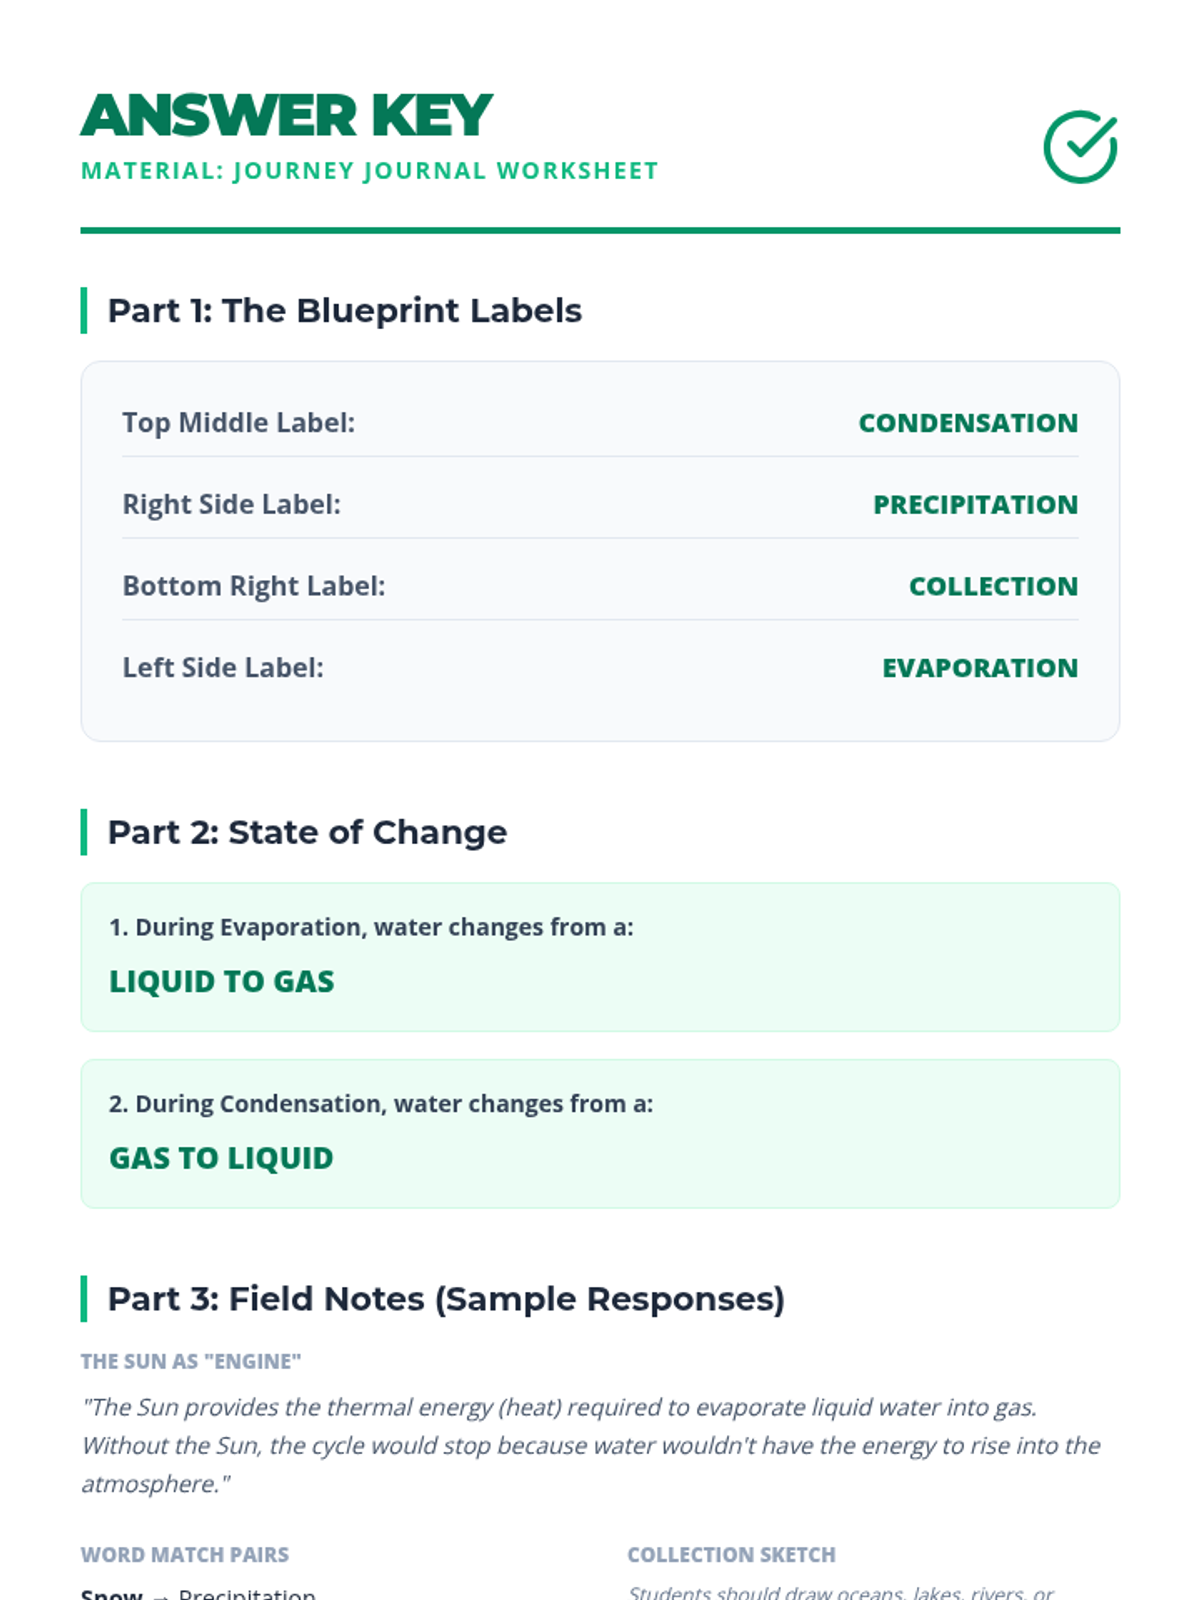Click the PRECIPITATION answer

[x=975, y=504]
